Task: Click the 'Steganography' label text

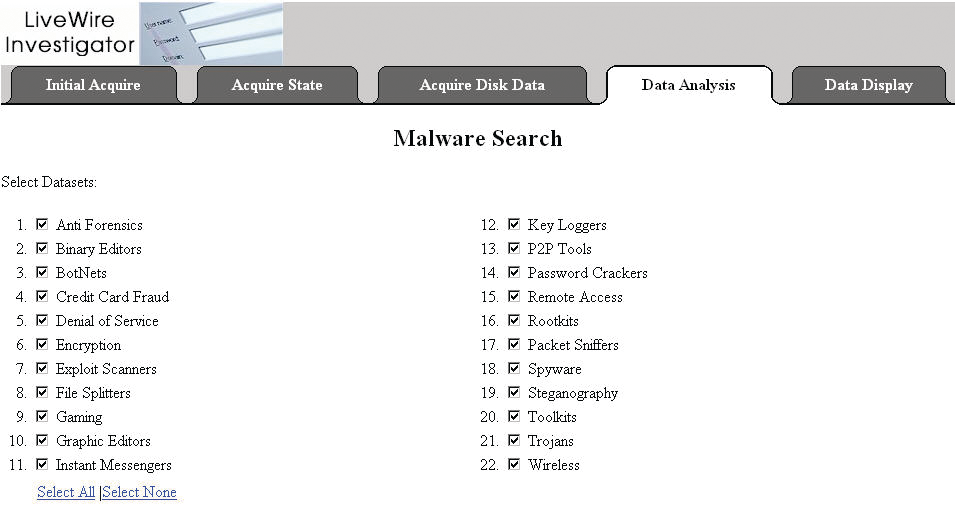Action: pos(573,394)
